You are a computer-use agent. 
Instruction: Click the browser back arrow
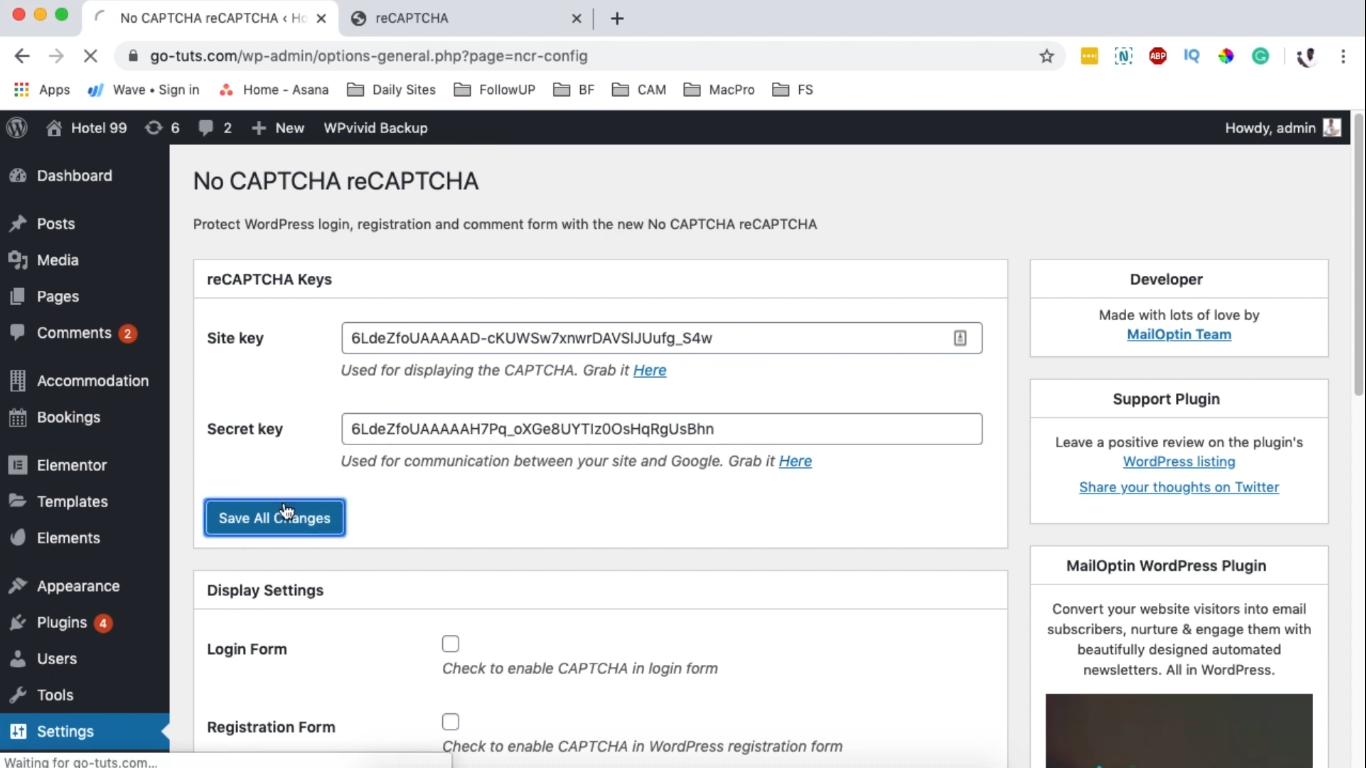[x=22, y=56]
